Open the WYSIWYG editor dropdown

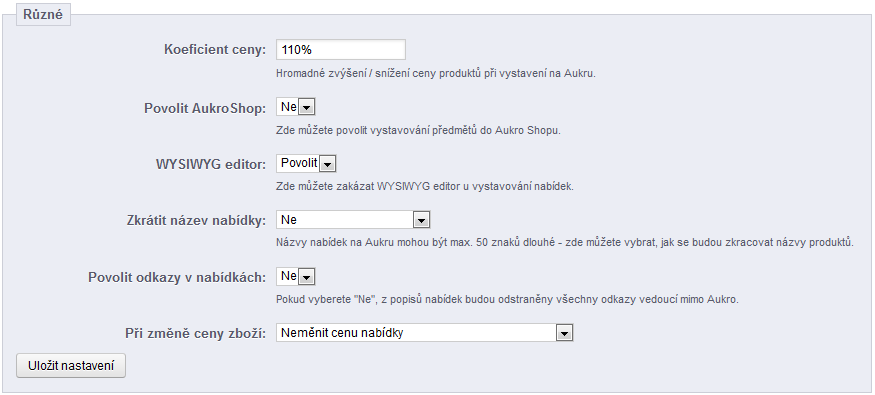coord(306,163)
